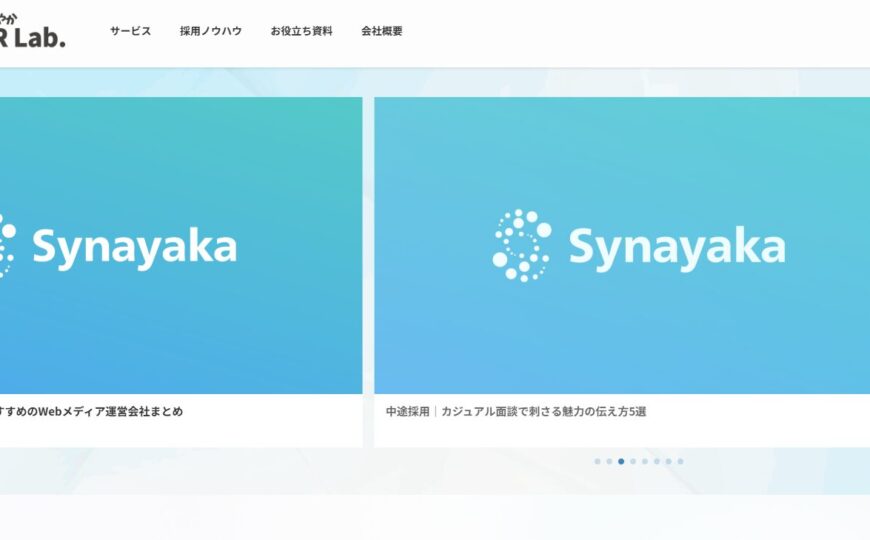The image size is (870, 540).
Task: Switch to the seventh carousel dot
Action: (669, 461)
